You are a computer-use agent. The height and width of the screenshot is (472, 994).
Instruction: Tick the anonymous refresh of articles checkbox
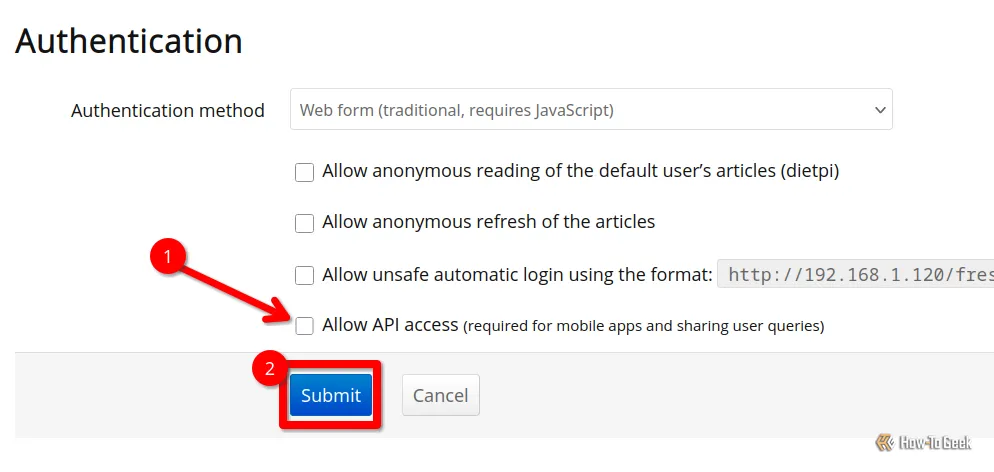click(x=304, y=224)
